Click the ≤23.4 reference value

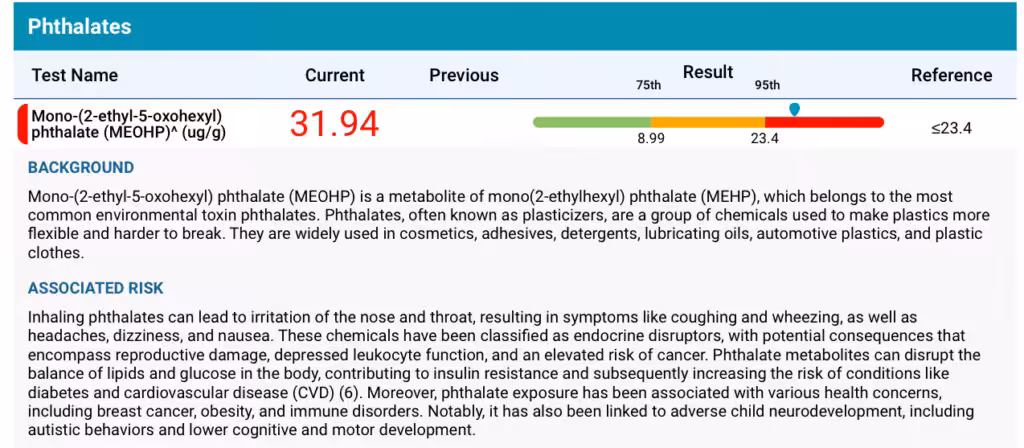(952, 128)
